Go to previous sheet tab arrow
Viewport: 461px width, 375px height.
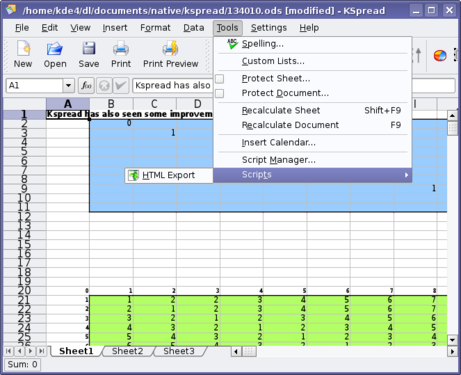click(x=20, y=351)
